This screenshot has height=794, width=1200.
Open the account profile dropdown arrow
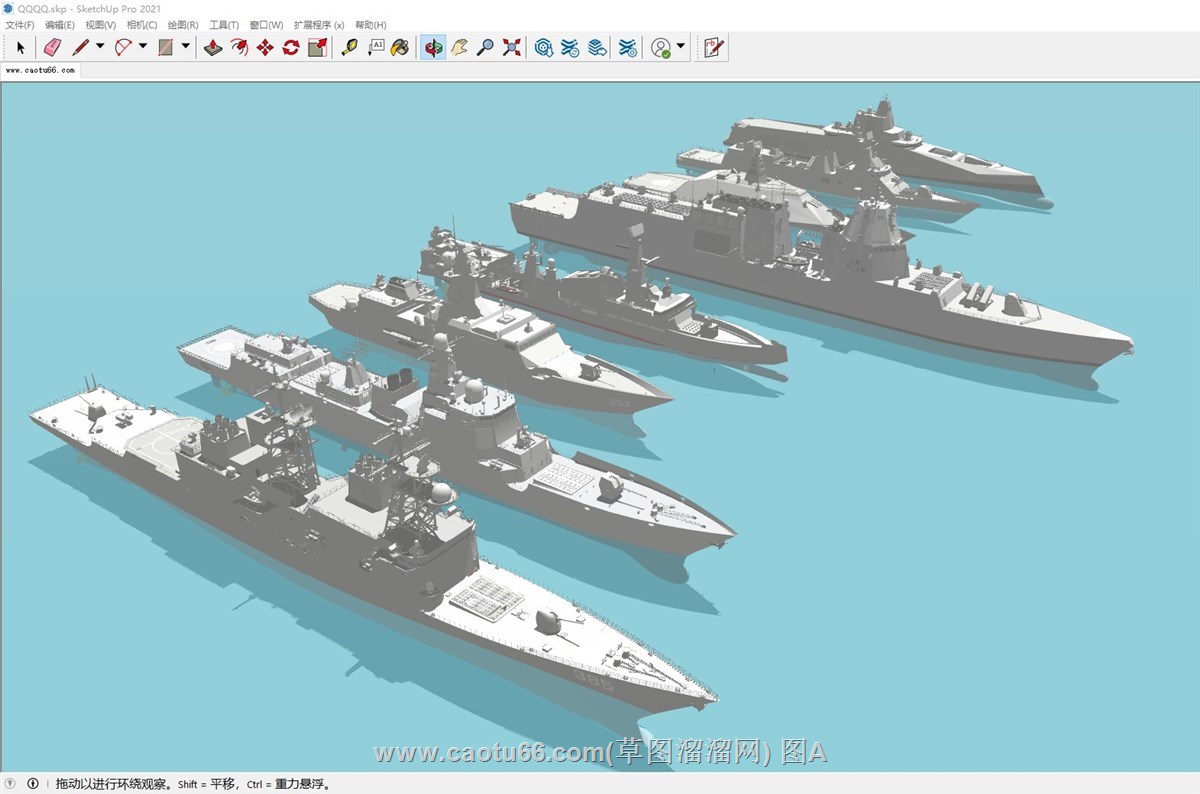pyautogui.click(x=681, y=46)
